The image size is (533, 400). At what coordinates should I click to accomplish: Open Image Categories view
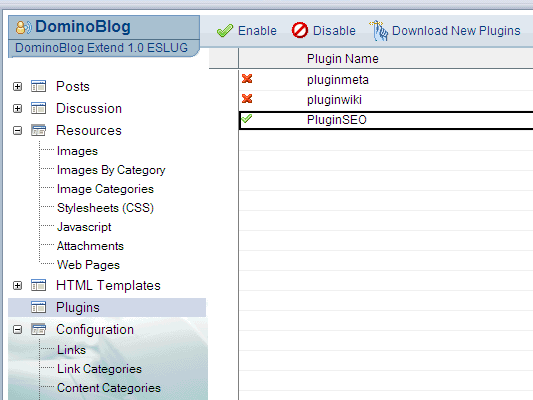pos(105,189)
